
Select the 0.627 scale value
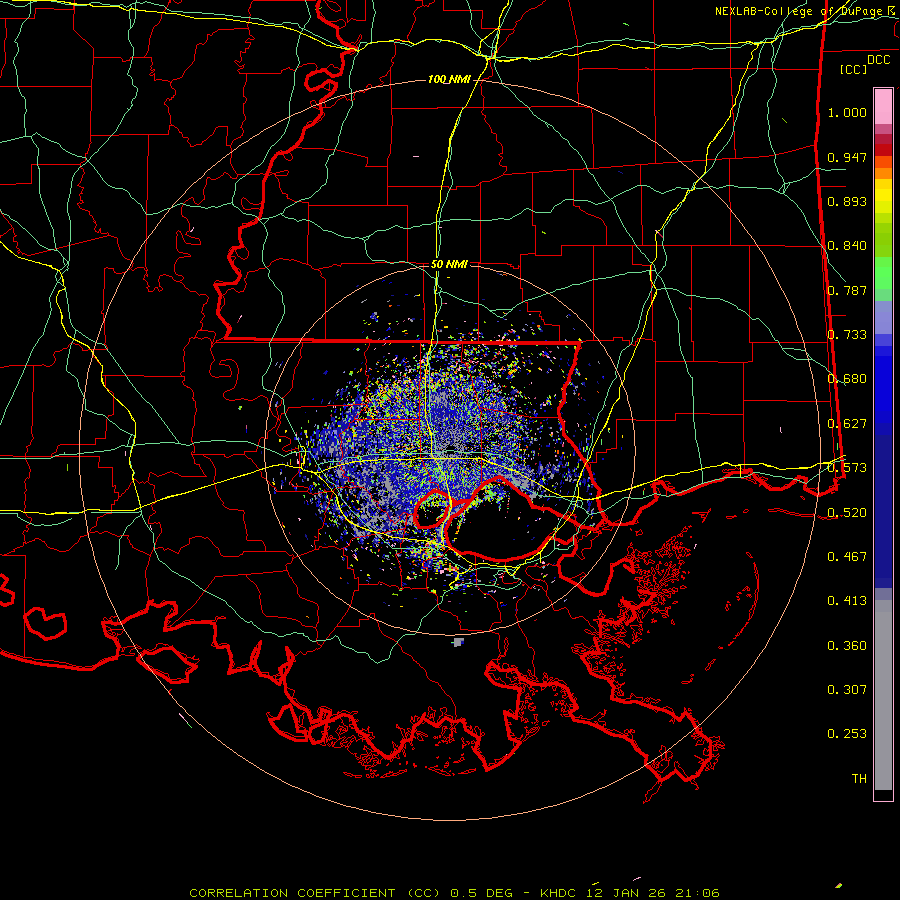pos(847,424)
